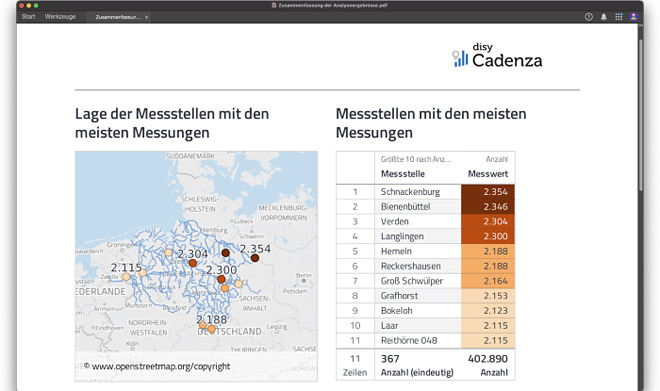Click the dark brown 2.346 value cell
660x391 pixels.
[x=488, y=207]
